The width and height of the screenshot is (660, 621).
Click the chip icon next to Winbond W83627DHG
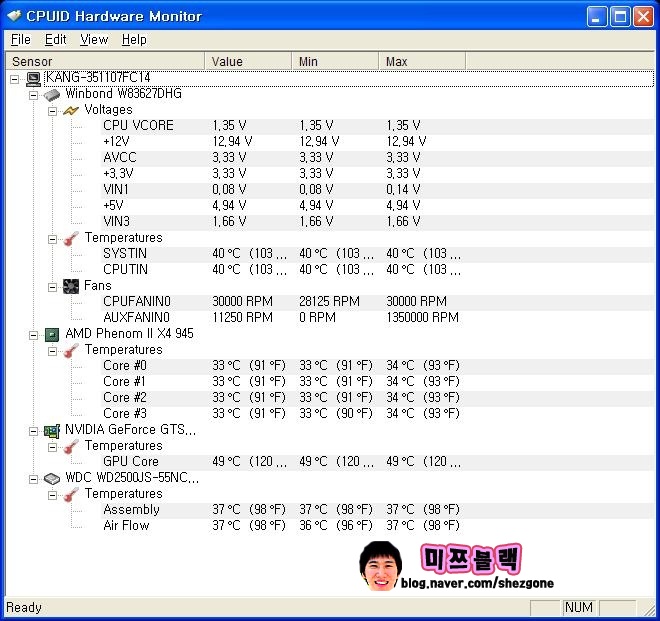point(52,94)
